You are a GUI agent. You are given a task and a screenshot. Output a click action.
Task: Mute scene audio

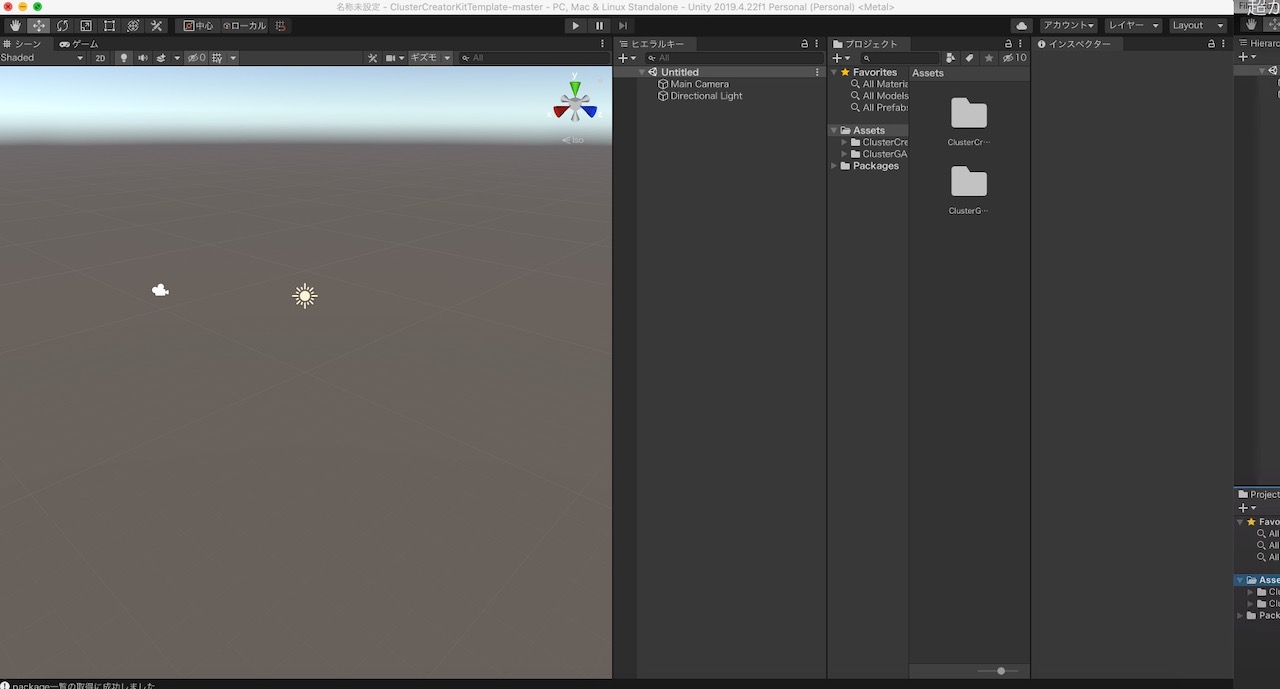pyautogui.click(x=142, y=57)
